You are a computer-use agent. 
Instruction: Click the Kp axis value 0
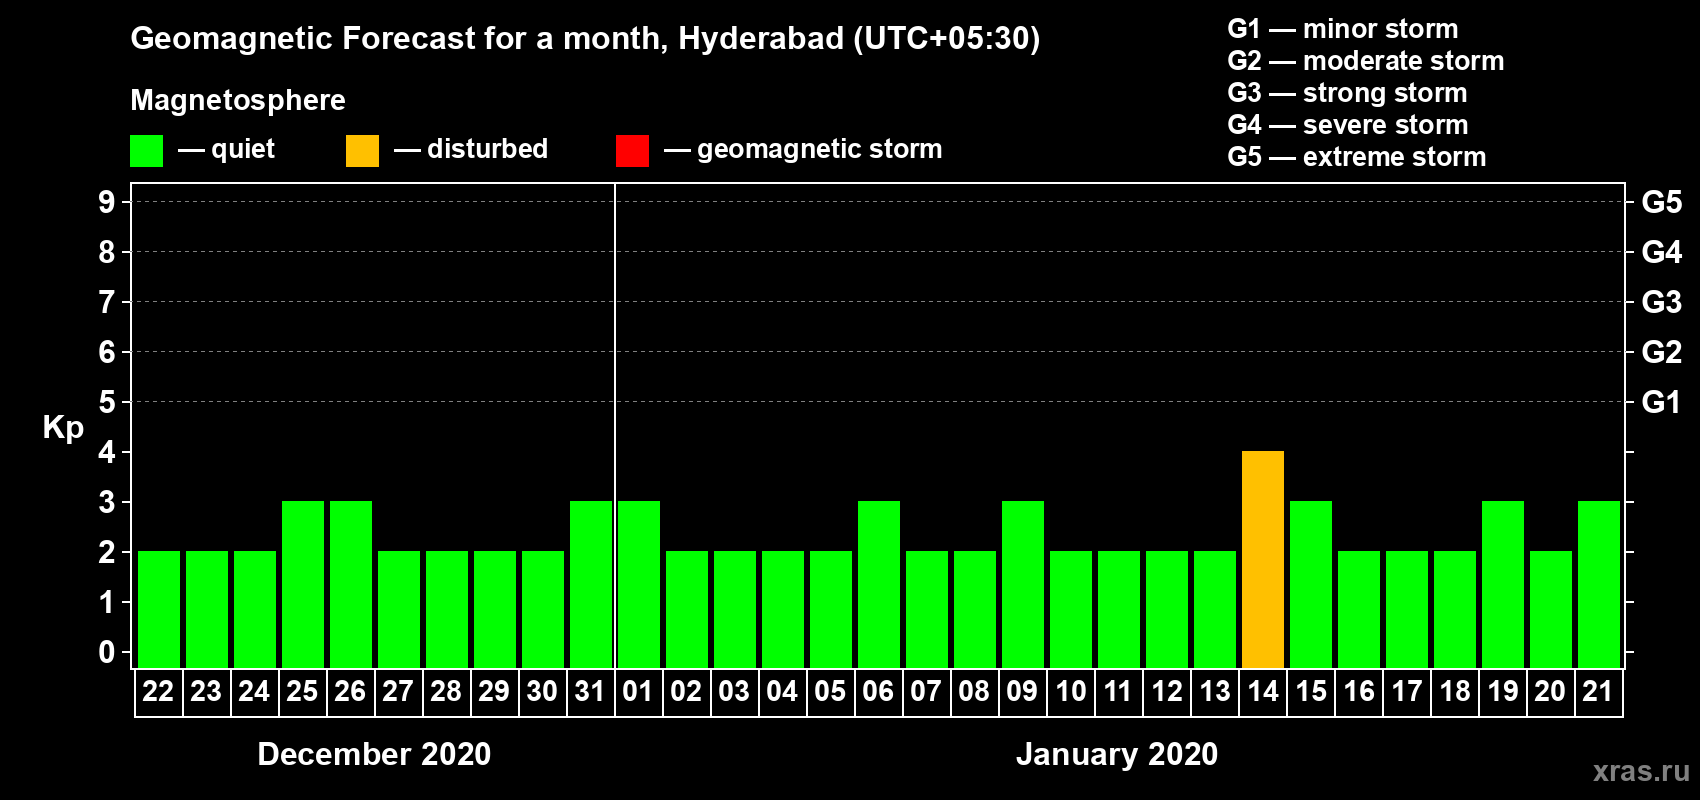[107, 652]
